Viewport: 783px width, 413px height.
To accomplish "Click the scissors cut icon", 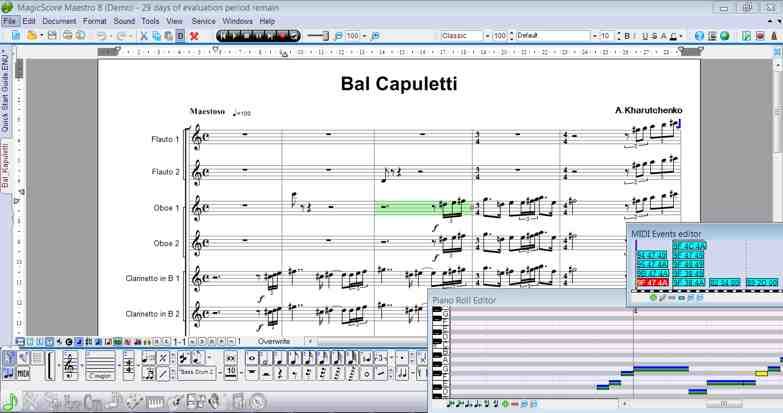I will coord(144,36).
